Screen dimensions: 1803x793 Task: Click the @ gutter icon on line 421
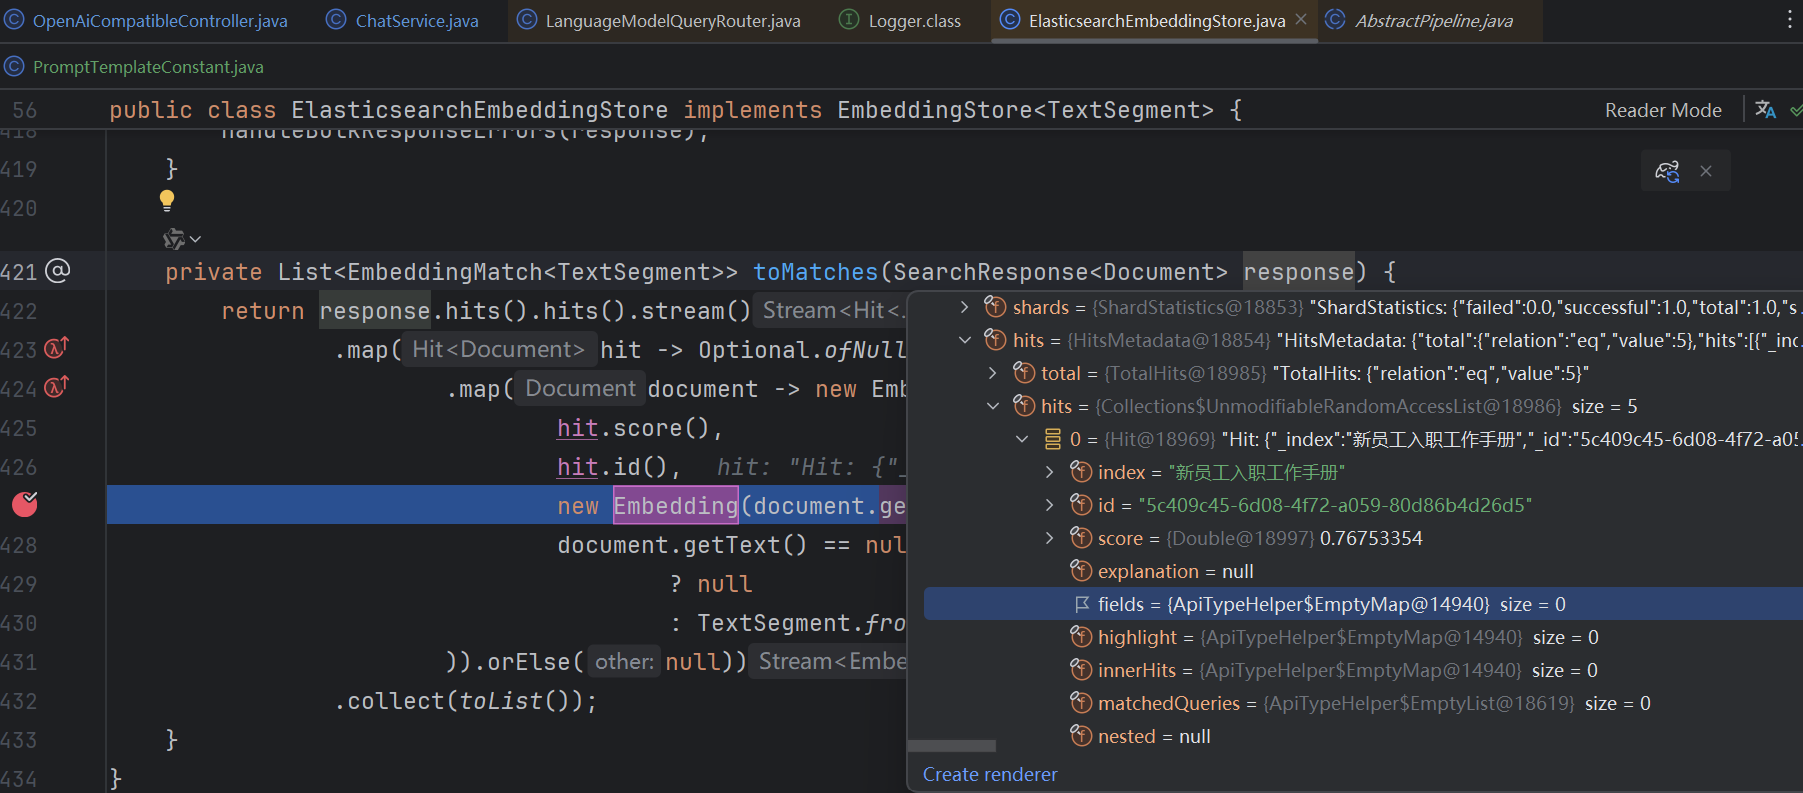[x=58, y=271]
